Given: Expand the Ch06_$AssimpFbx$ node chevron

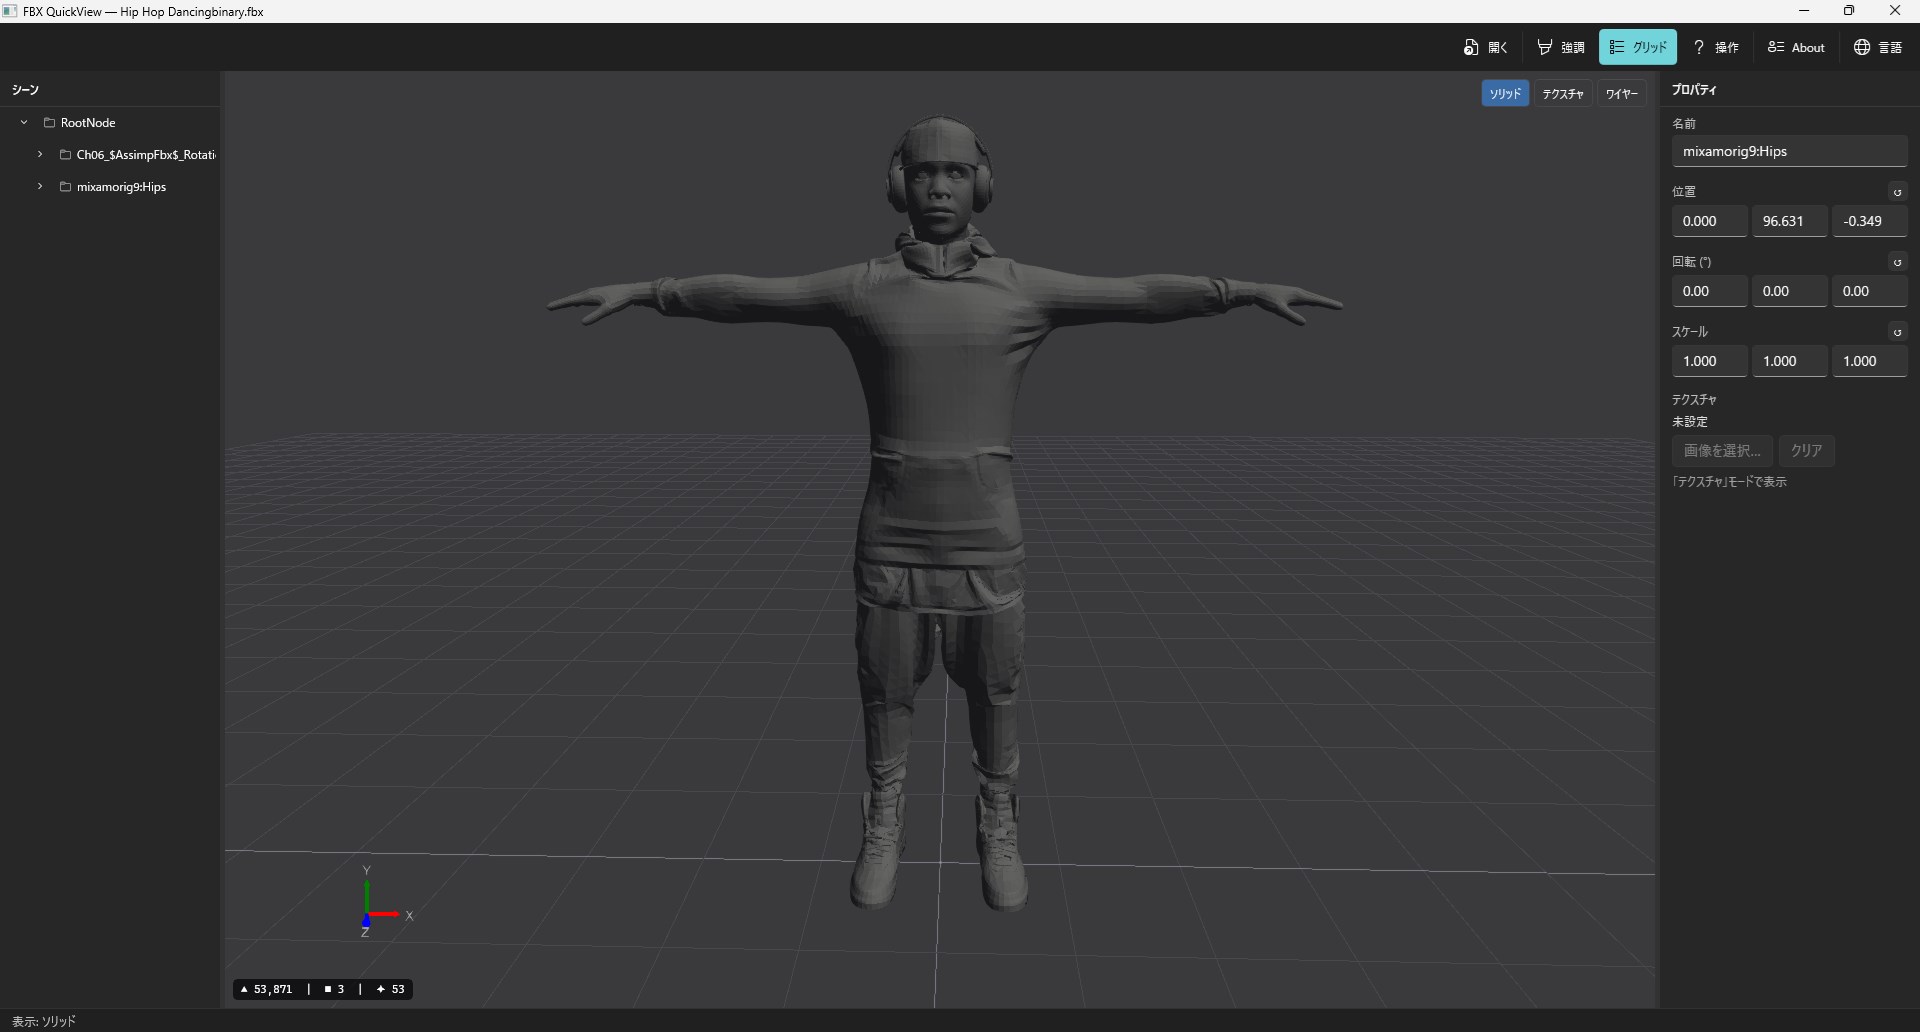Looking at the screenshot, I should (40, 154).
